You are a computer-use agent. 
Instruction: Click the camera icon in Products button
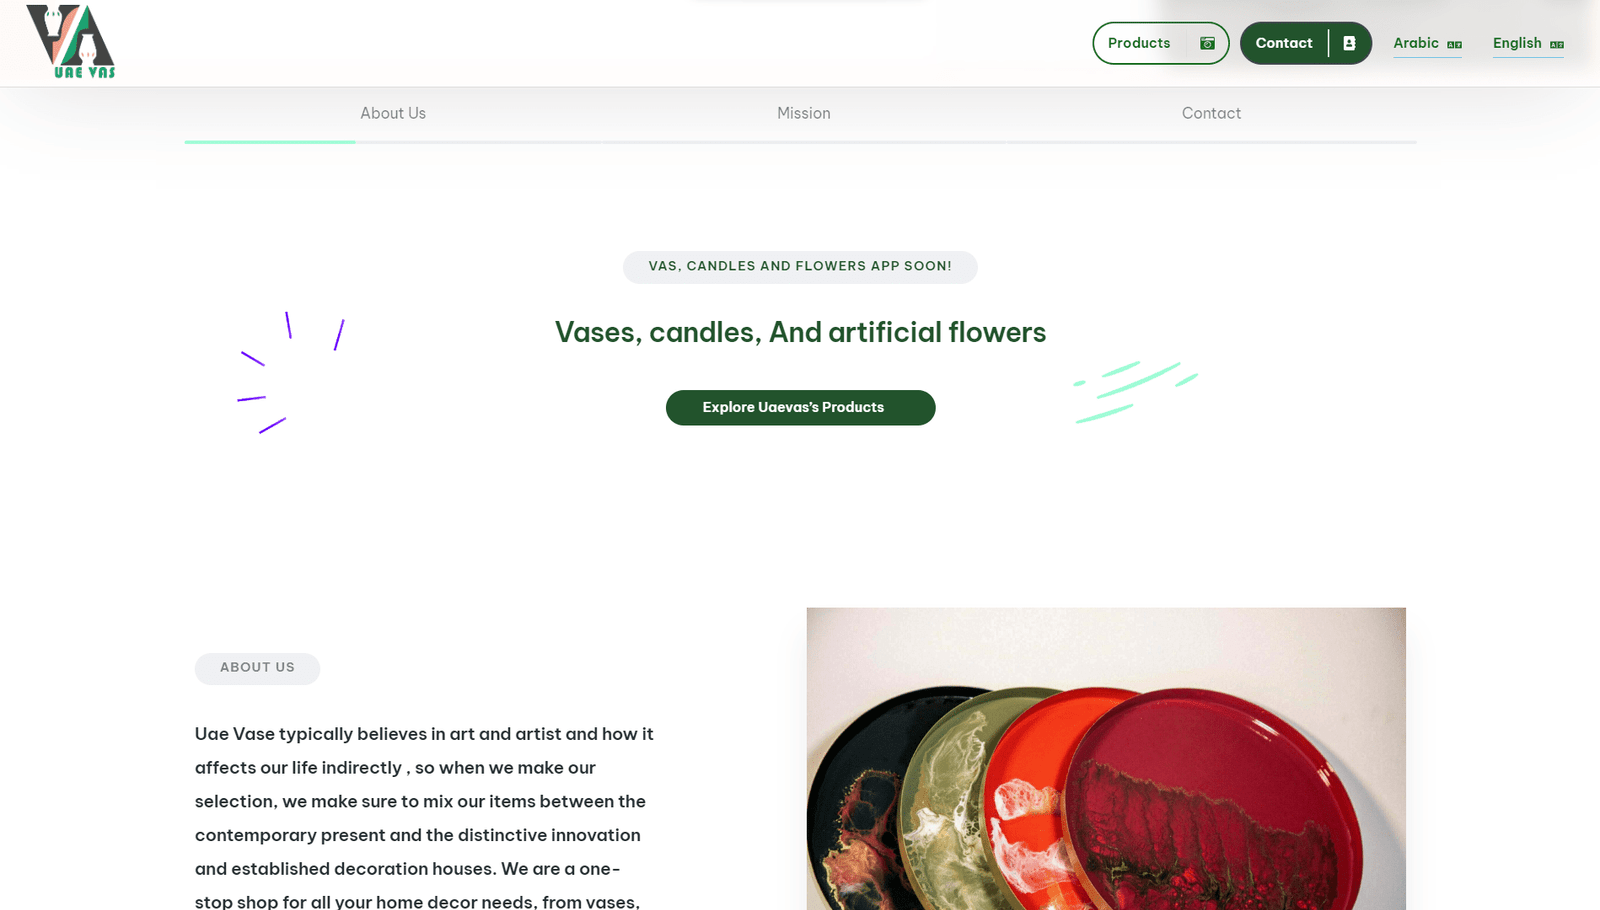[1207, 43]
